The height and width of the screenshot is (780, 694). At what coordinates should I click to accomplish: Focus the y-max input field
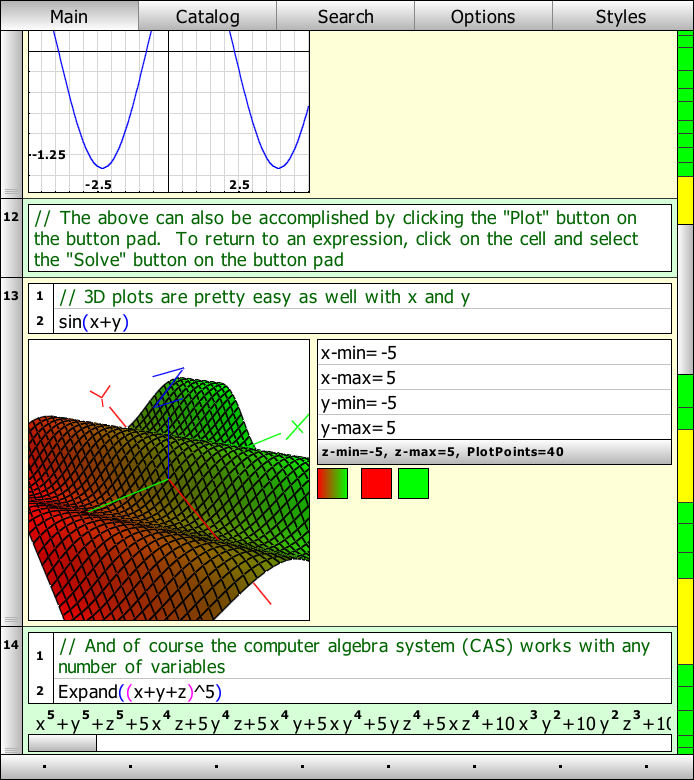[493, 428]
